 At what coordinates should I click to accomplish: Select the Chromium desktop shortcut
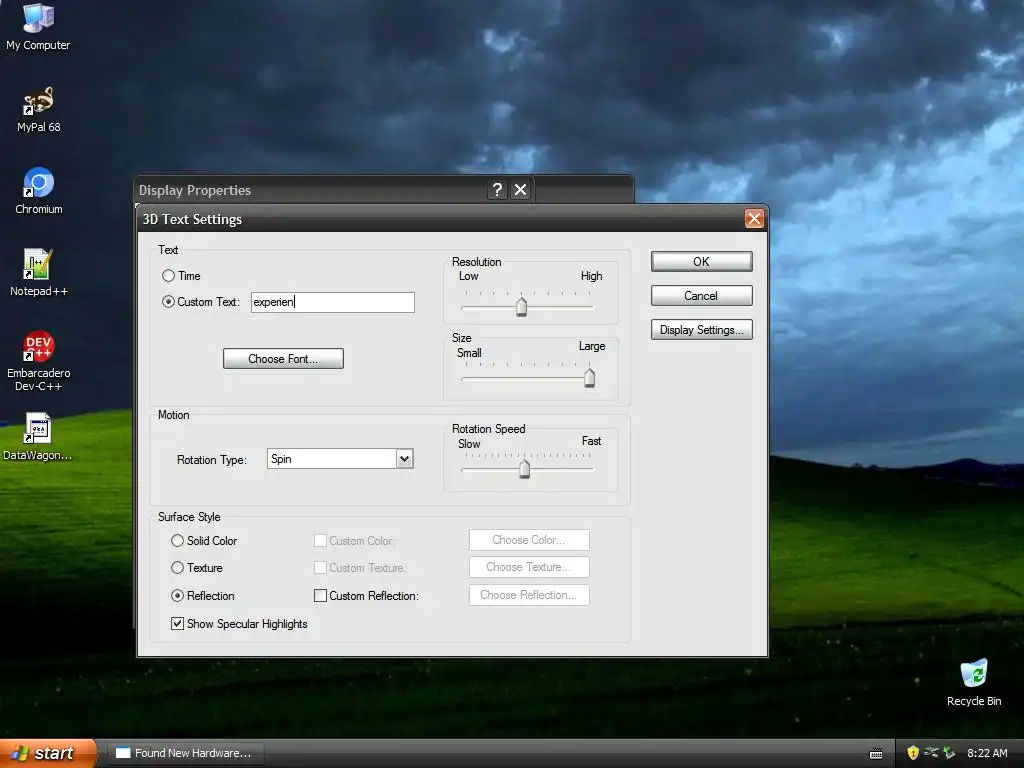pos(39,191)
